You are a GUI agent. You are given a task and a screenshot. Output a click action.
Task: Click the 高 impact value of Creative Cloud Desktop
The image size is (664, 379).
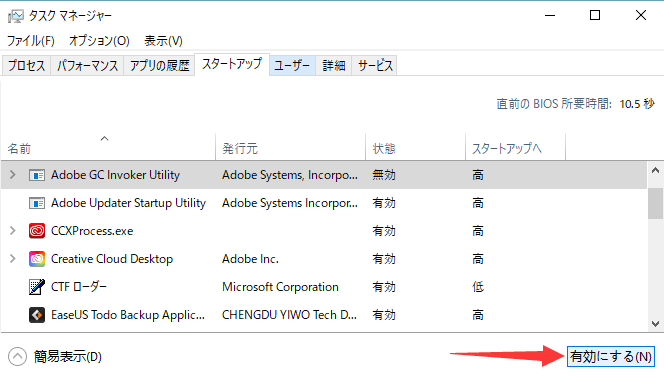pyautogui.click(x=478, y=259)
